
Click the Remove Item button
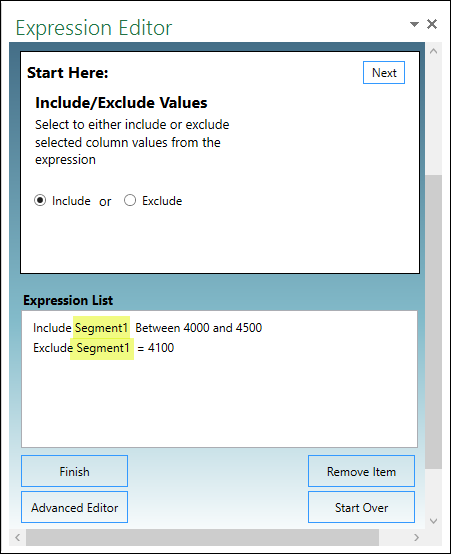[361, 471]
